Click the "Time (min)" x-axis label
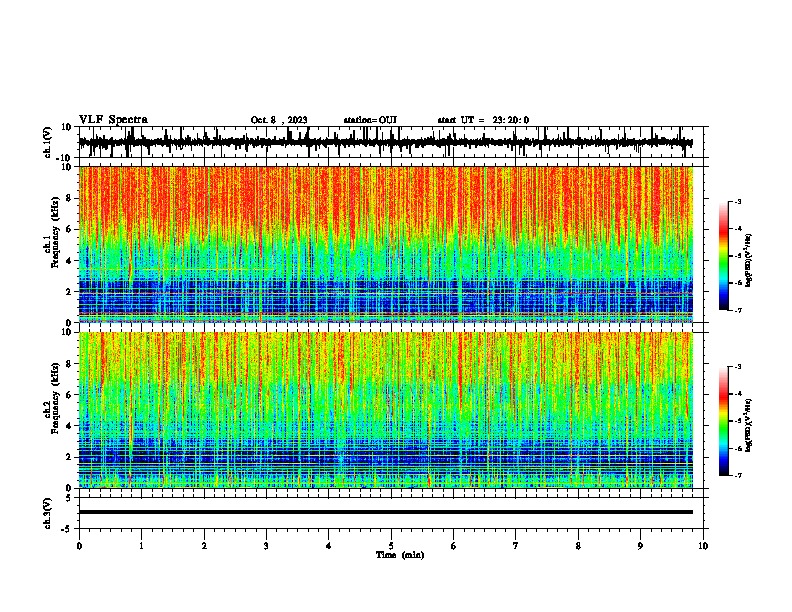The image size is (792, 612). pyautogui.click(x=400, y=555)
